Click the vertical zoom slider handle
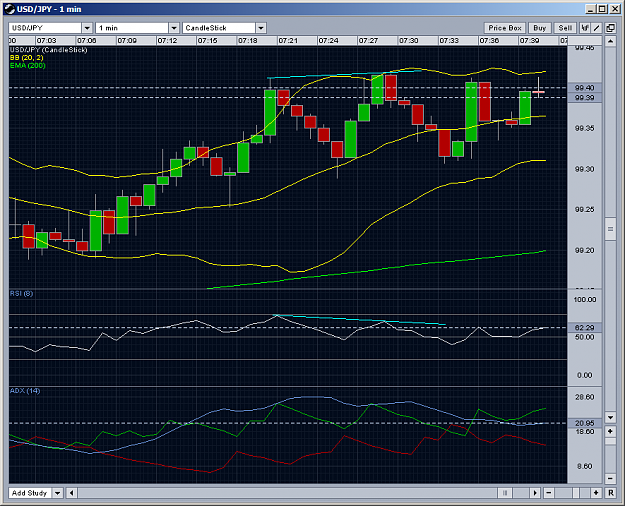This screenshot has width=625, height=506. [x=610, y=441]
